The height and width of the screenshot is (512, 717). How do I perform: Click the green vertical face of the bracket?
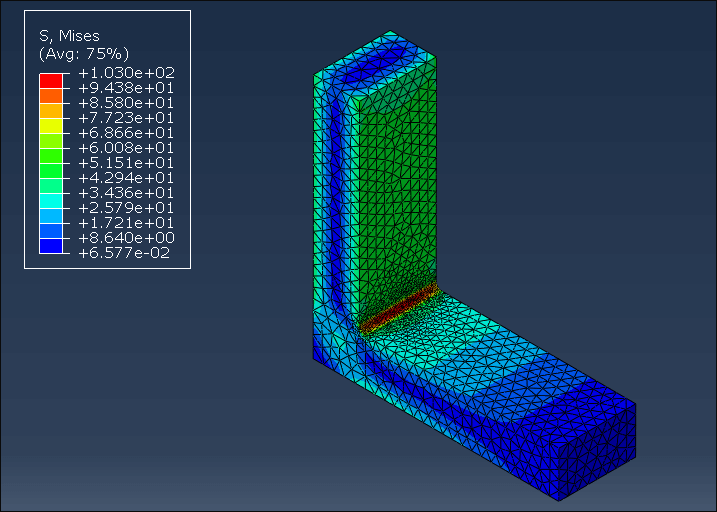coord(396,192)
